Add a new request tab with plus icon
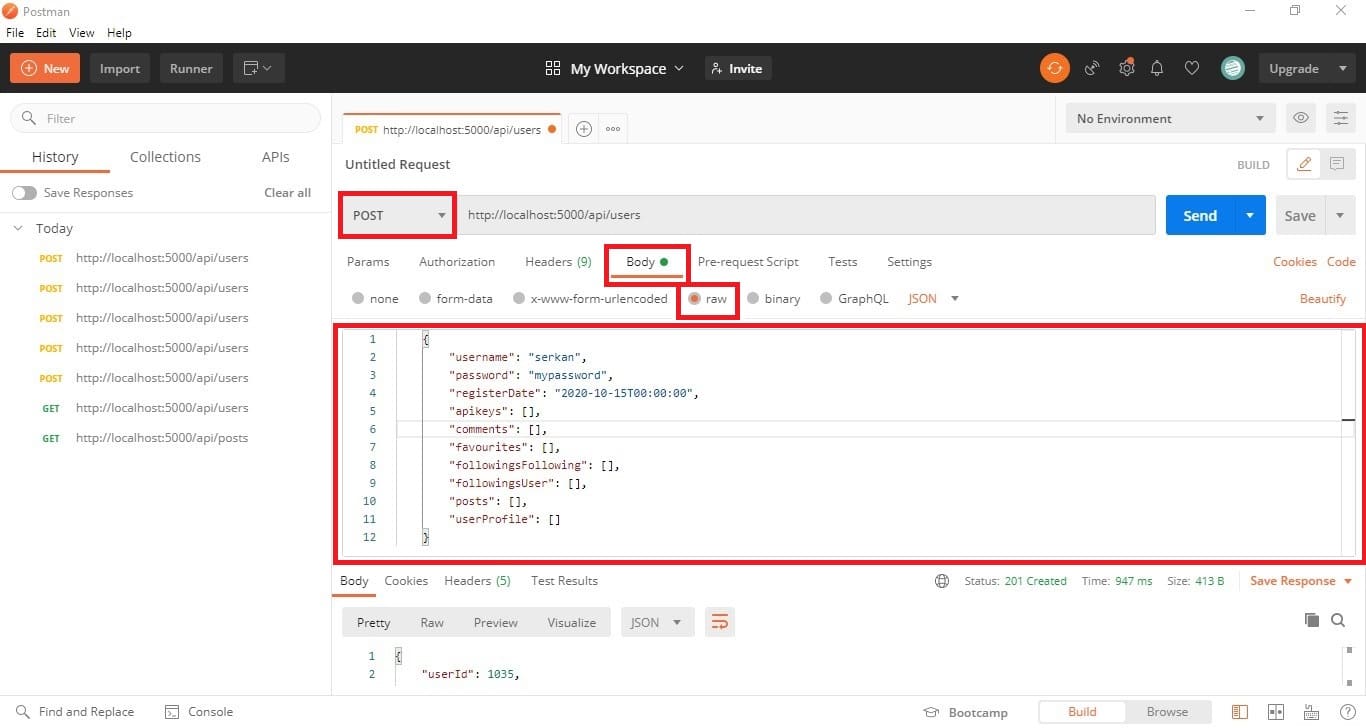Screen dimensions: 1366x728 coord(584,129)
